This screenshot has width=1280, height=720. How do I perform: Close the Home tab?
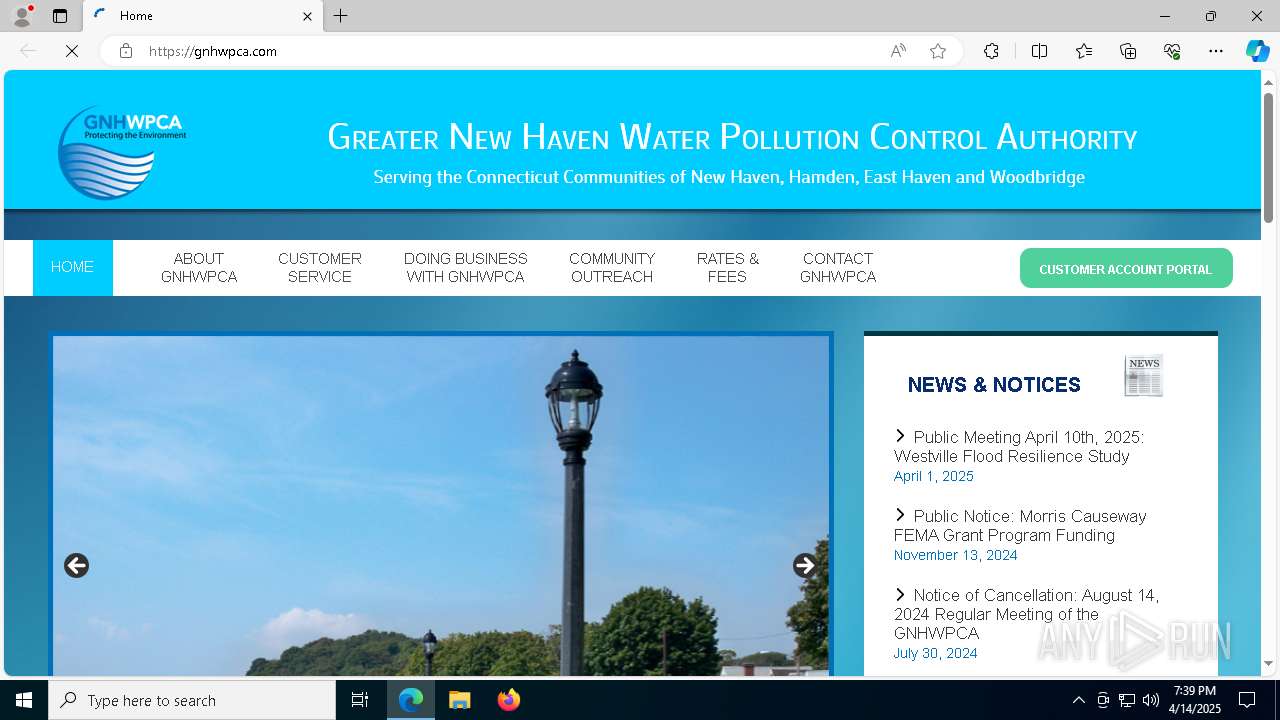307,16
